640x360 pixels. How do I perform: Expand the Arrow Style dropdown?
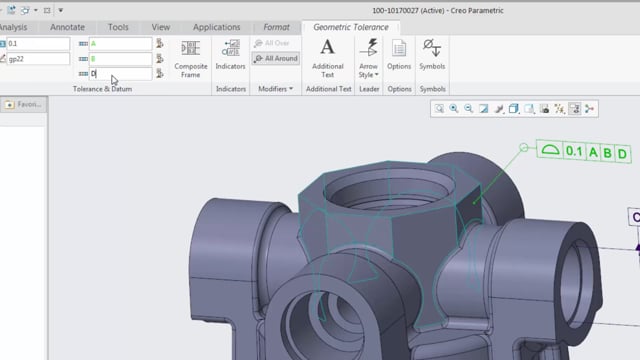pyautogui.click(x=368, y=58)
